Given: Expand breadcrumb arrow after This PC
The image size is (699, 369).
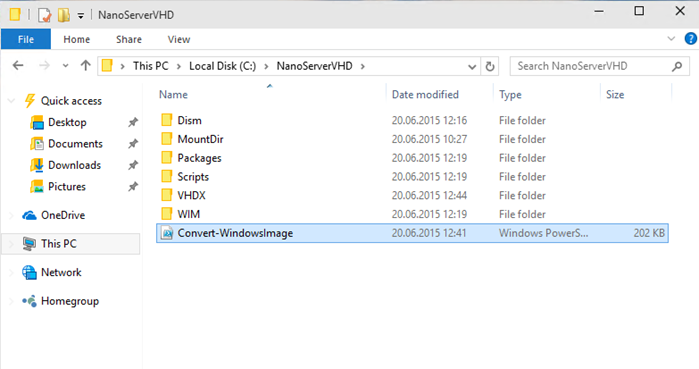Looking at the screenshot, I should 178,66.
